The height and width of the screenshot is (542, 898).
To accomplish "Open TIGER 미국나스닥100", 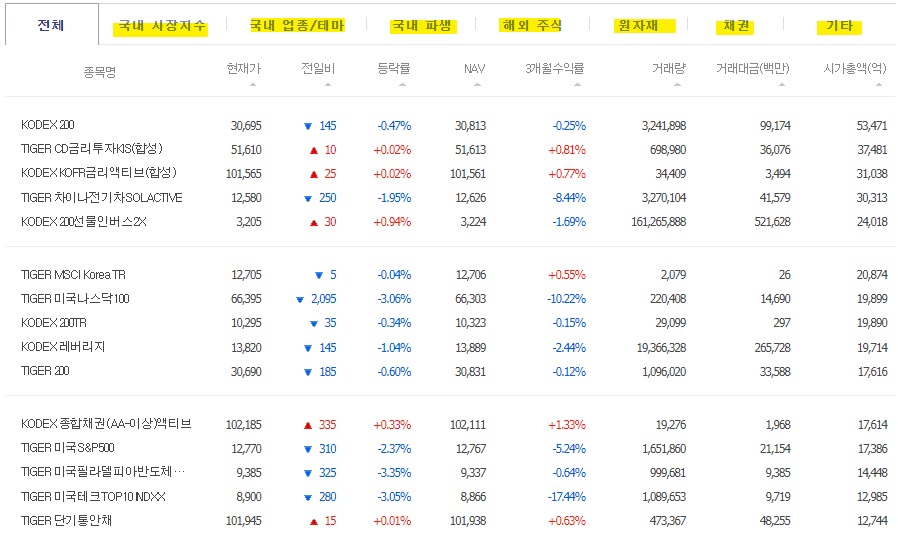I will pos(75,299).
